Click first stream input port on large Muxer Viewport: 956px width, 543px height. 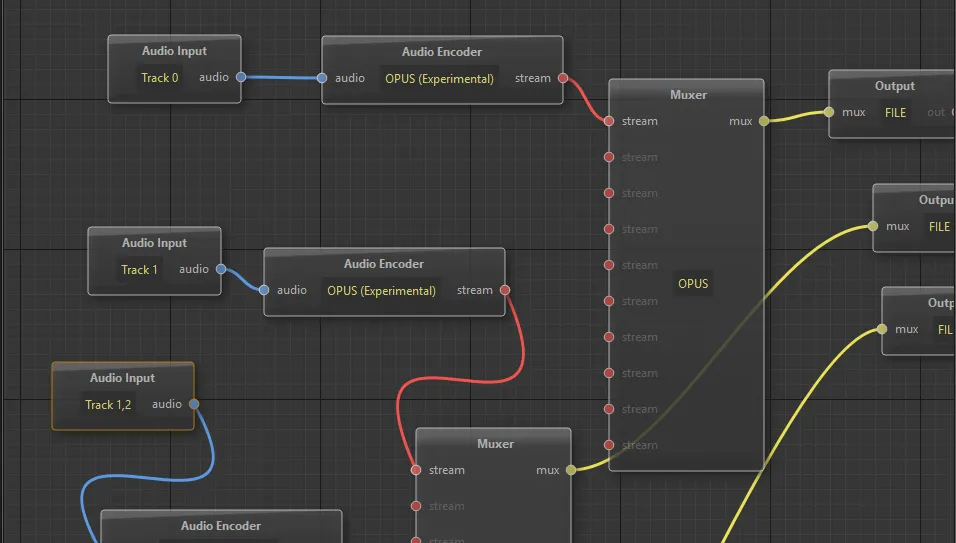pyautogui.click(x=608, y=121)
